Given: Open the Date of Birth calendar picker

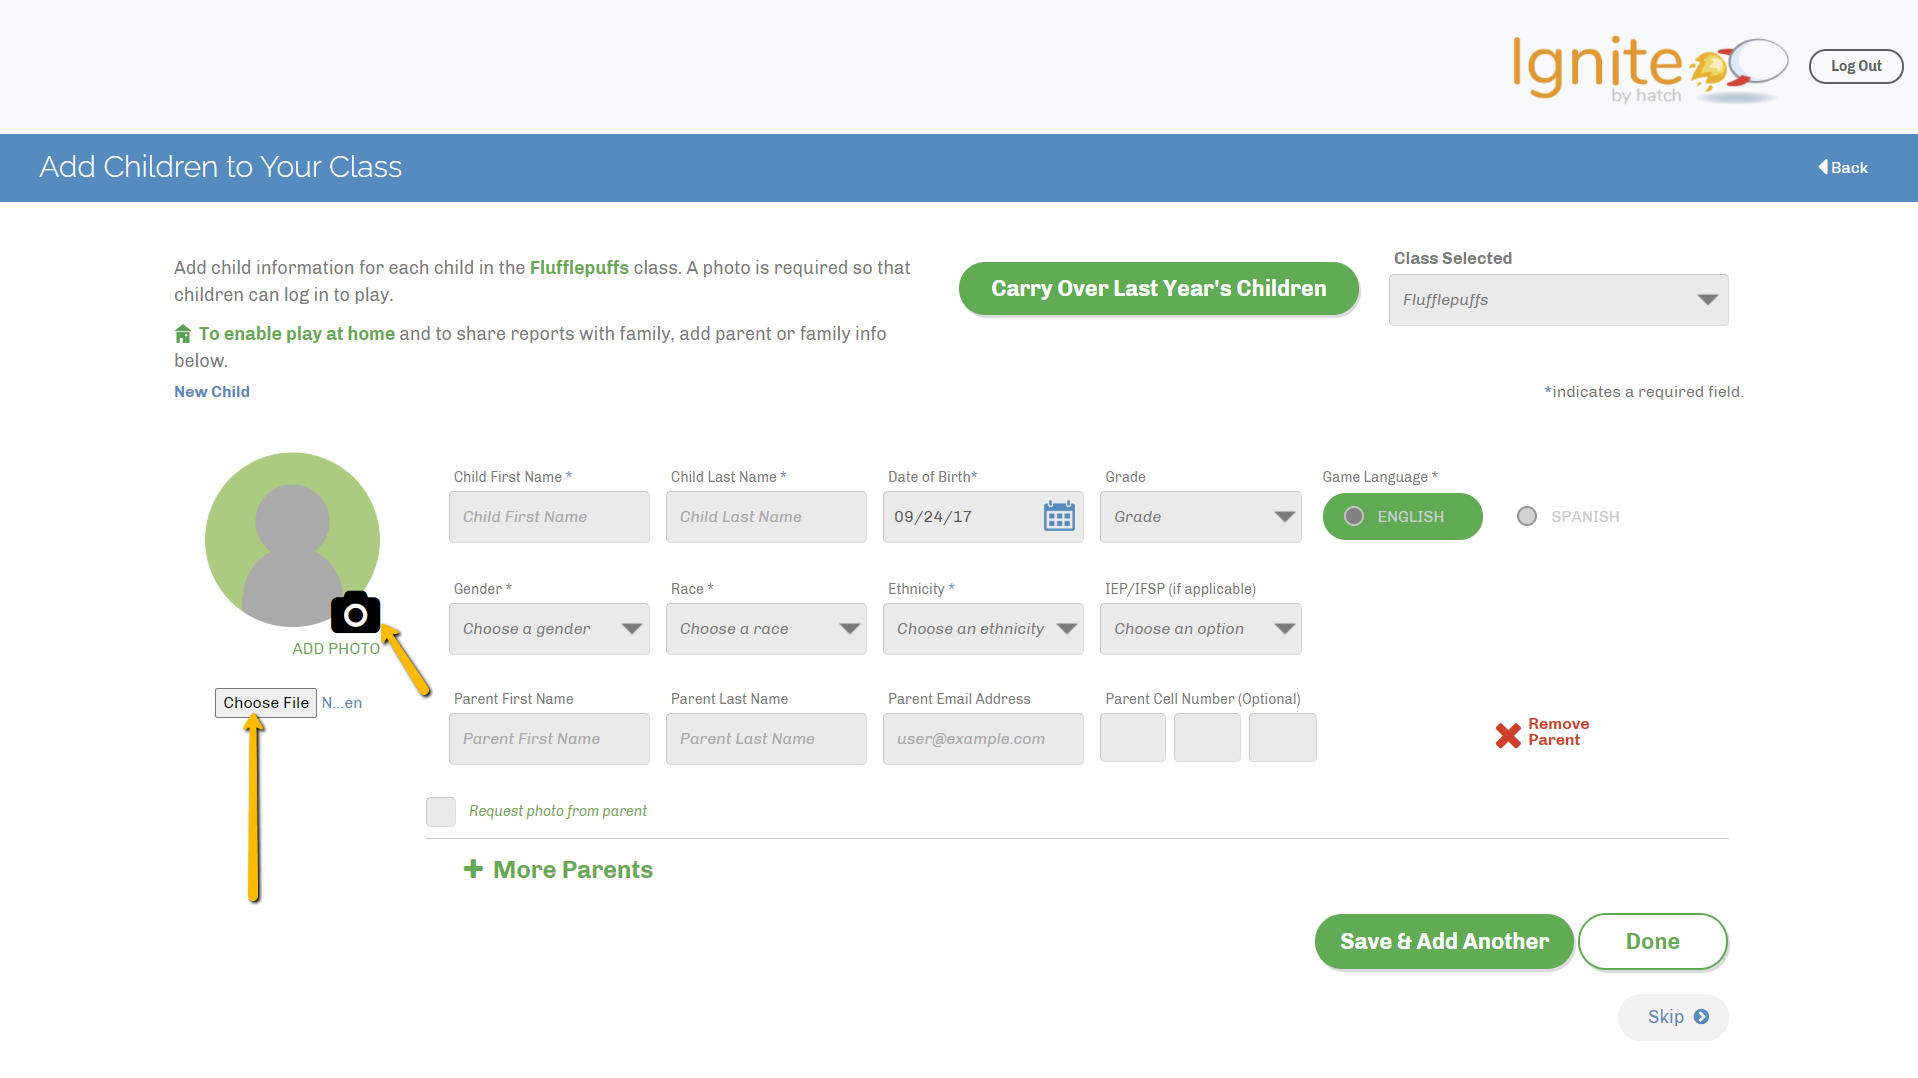Looking at the screenshot, I should [x=1058, y=517].
